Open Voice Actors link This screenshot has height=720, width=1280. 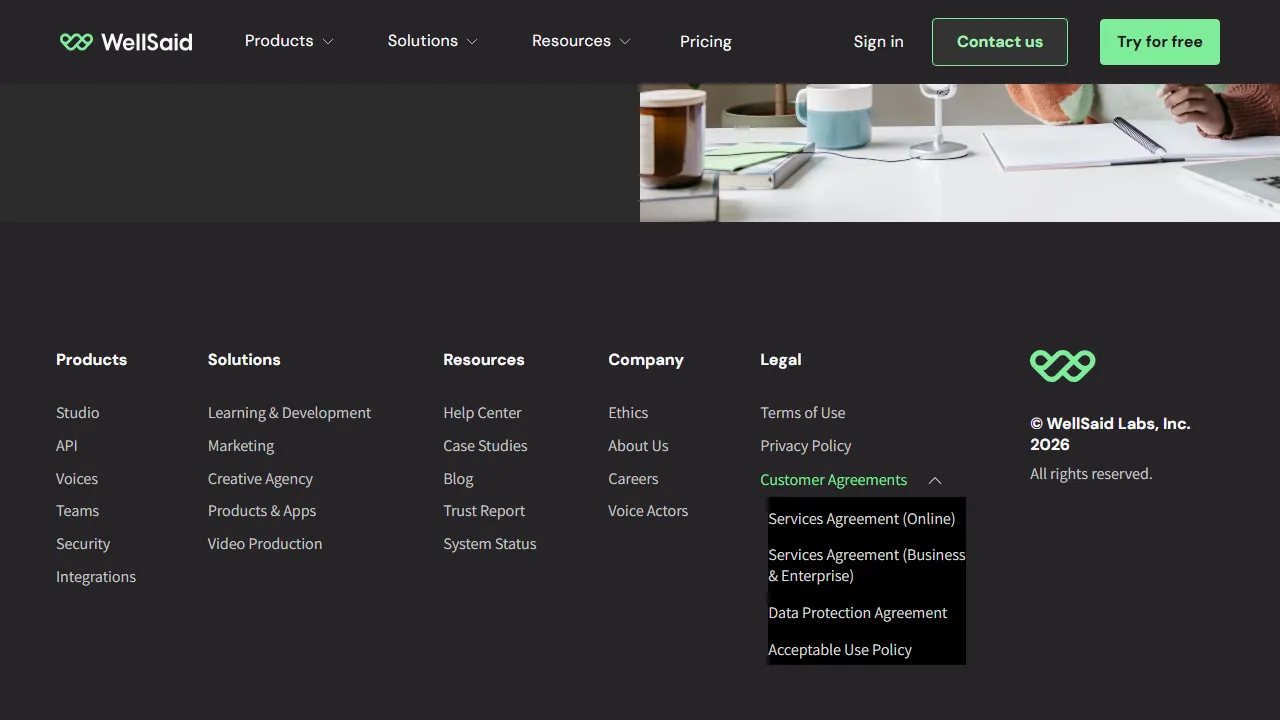[x=648, y=511]
